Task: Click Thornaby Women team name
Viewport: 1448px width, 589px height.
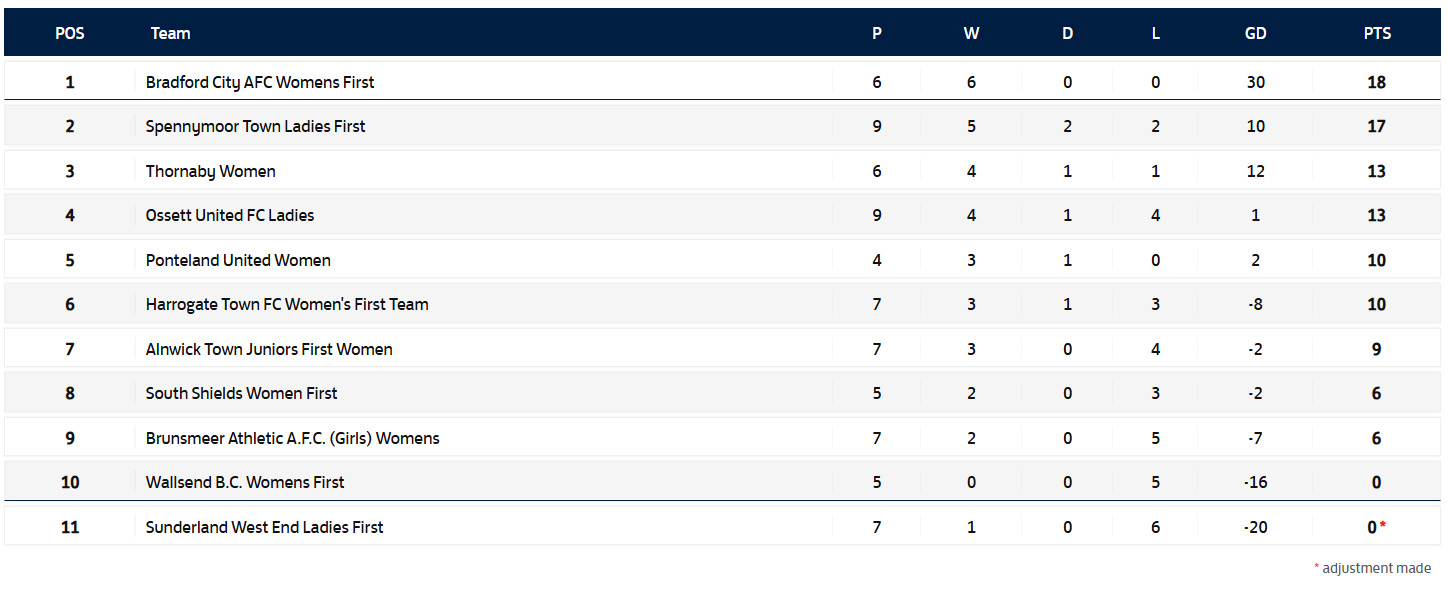Action: 210,171
